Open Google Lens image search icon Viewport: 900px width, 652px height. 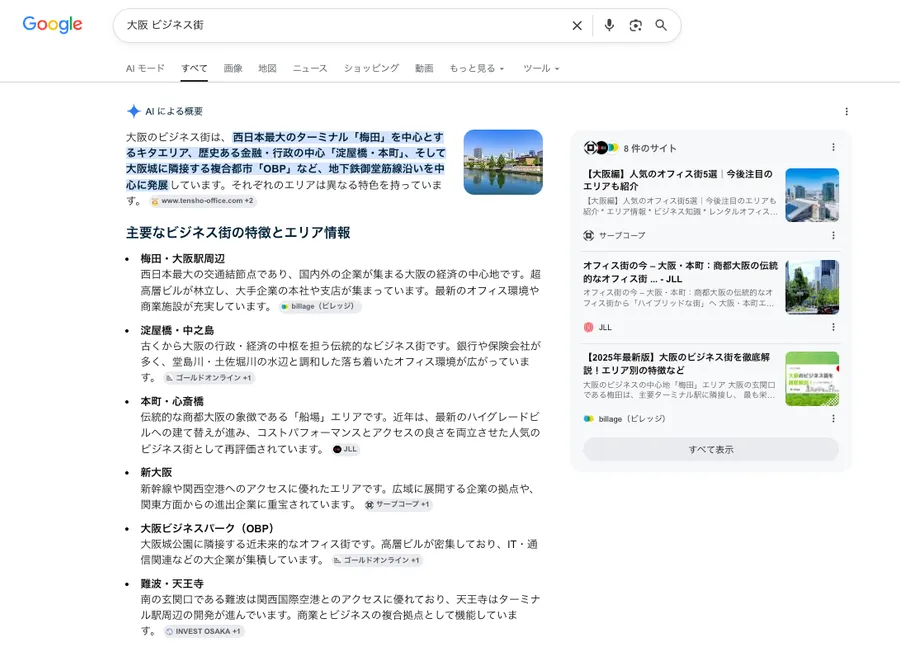point(635,25)
